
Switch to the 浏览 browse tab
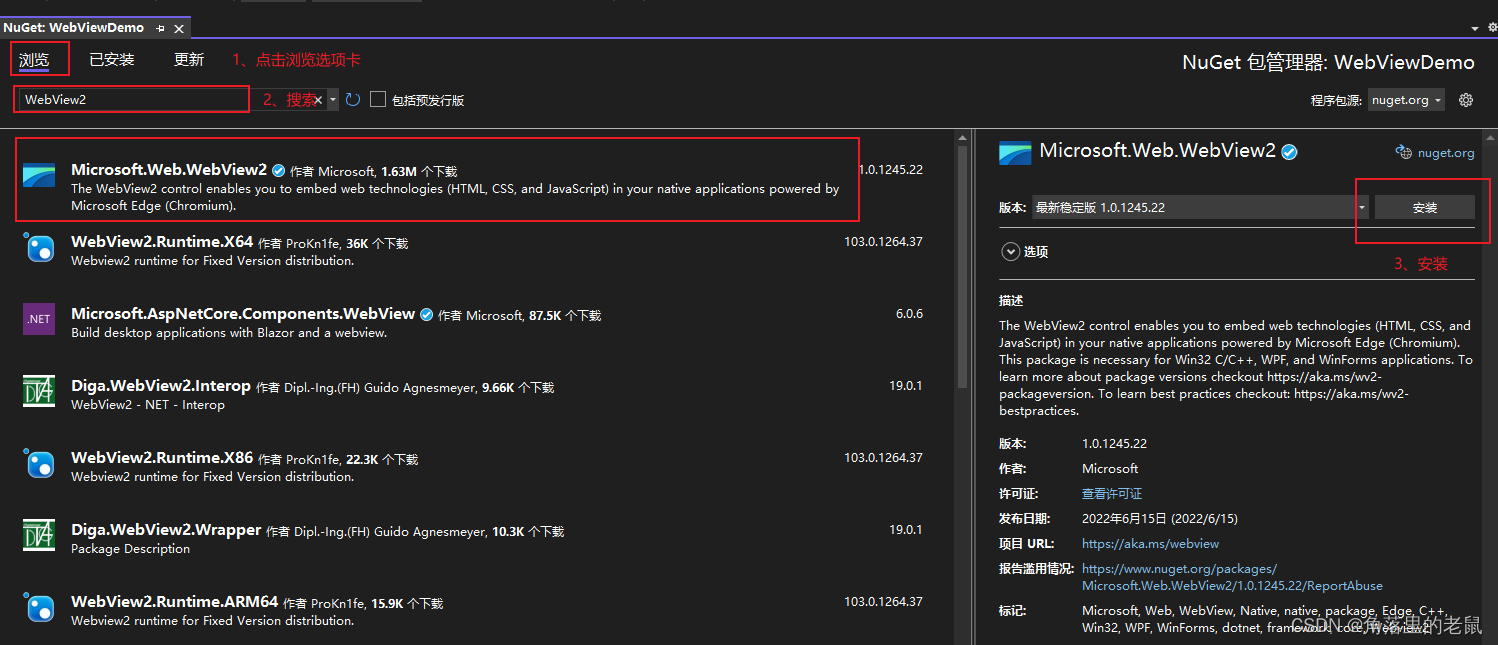point(34,60)
